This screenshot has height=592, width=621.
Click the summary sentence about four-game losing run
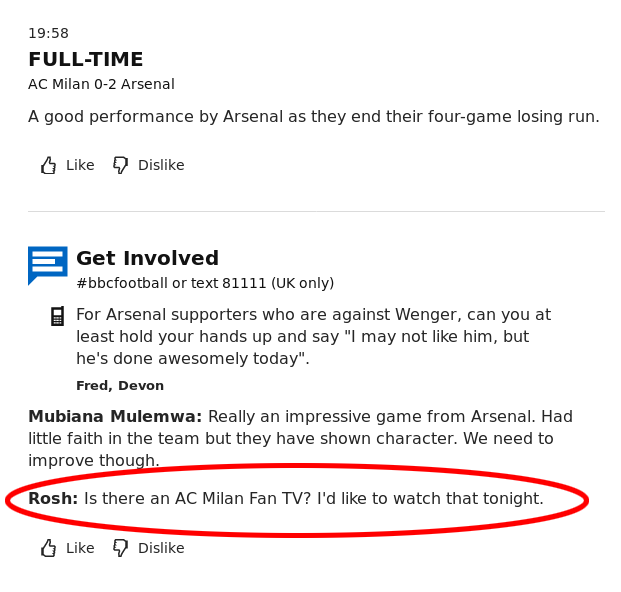[314, 117]
